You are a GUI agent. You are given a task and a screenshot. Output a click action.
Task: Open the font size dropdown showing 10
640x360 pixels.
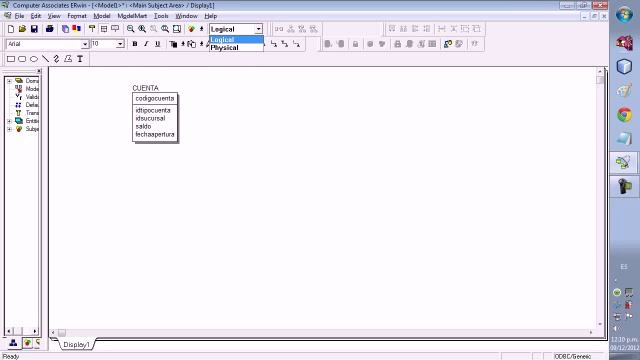(x=120, y=44)
